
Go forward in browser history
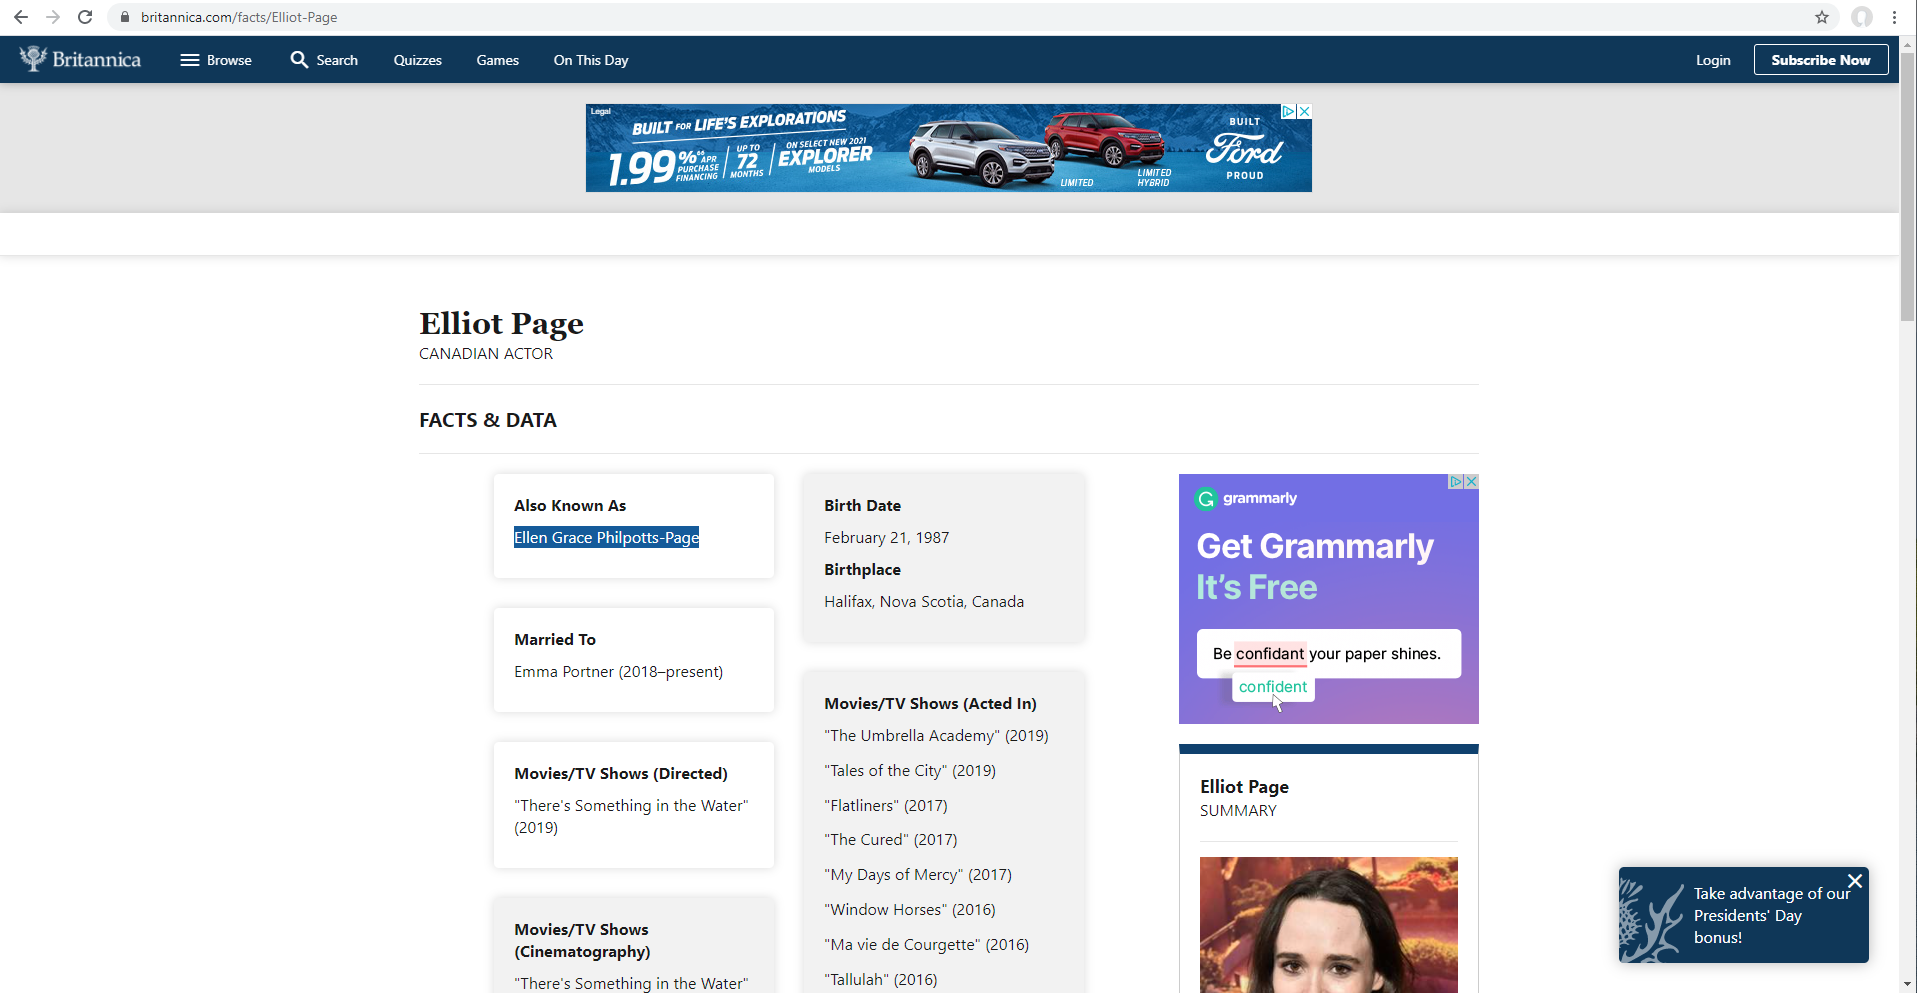click(53, 17)
